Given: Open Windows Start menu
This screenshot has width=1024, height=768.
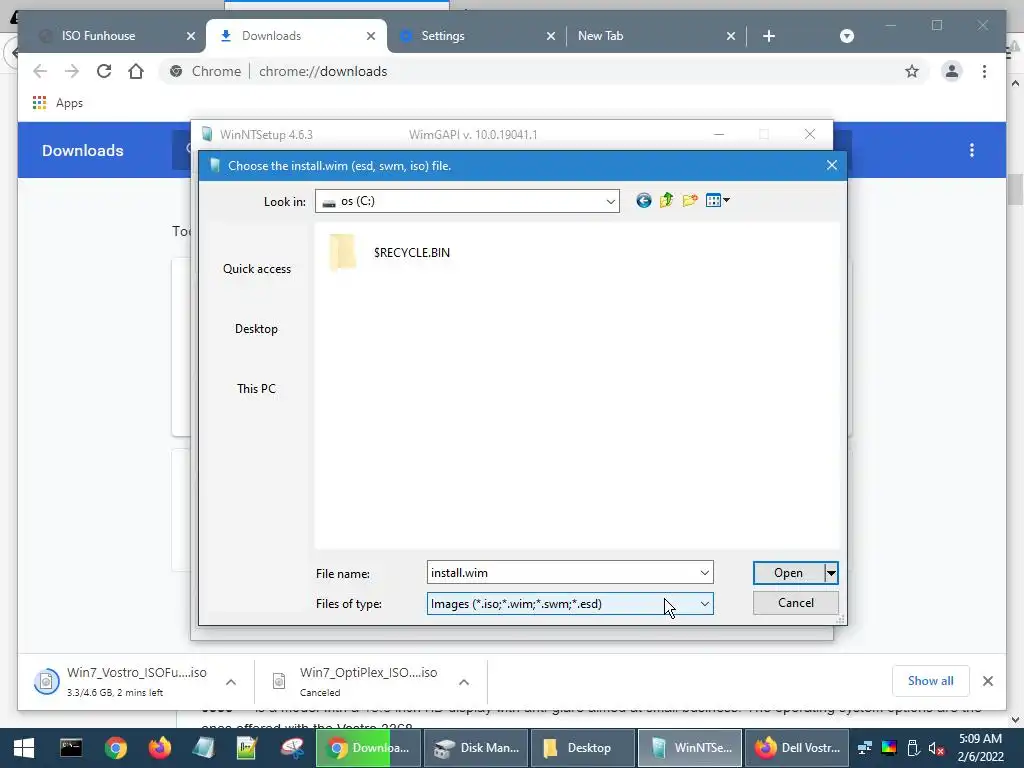Looking at the screenshot, I should (24, 748).
